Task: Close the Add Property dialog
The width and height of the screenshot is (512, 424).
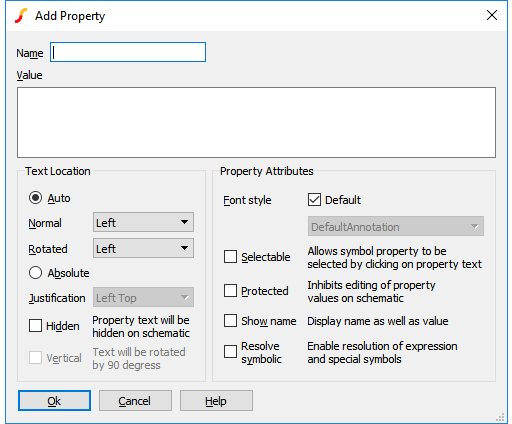Action: click(x=492, y=15)
